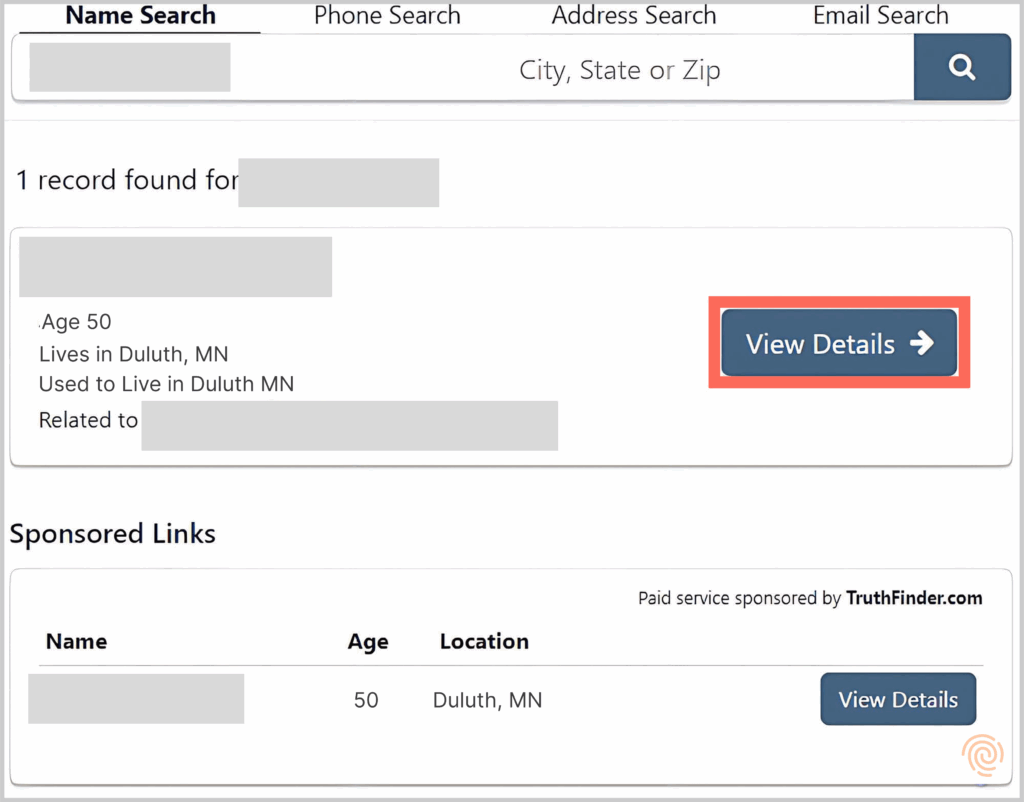Click the Lives in Duluth, MN text
1024x802 pixels.
pos(134,354)
